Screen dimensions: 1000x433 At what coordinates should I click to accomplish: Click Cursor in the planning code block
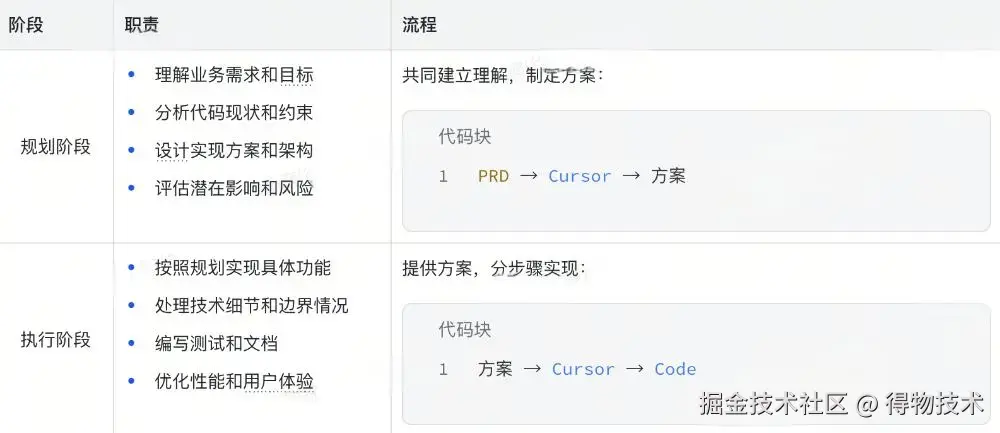[x=579, y=176]
